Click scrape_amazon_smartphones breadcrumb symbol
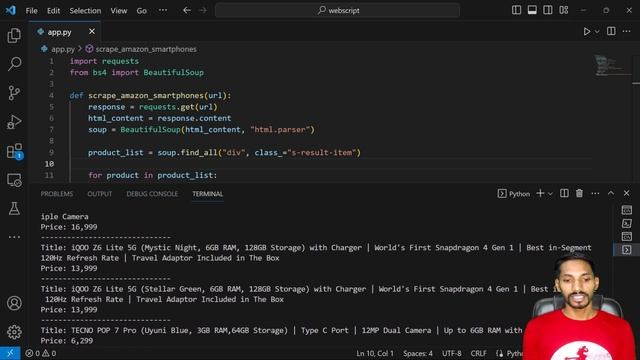This screenshot has height=360, width=640. (146, 49)
